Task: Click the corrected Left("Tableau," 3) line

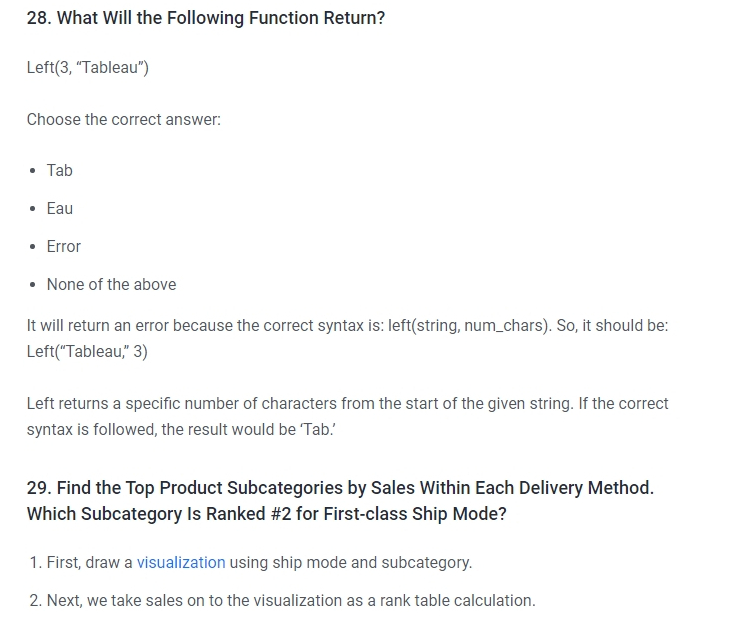Action: point(87,351)
